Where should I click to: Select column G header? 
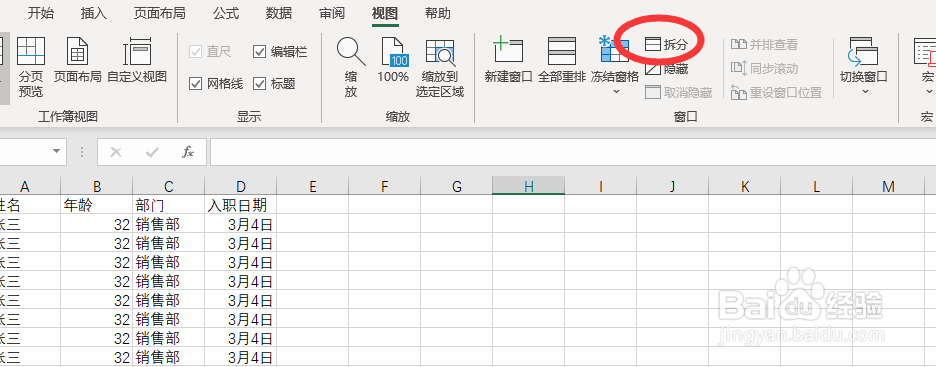tap(457, 187)
